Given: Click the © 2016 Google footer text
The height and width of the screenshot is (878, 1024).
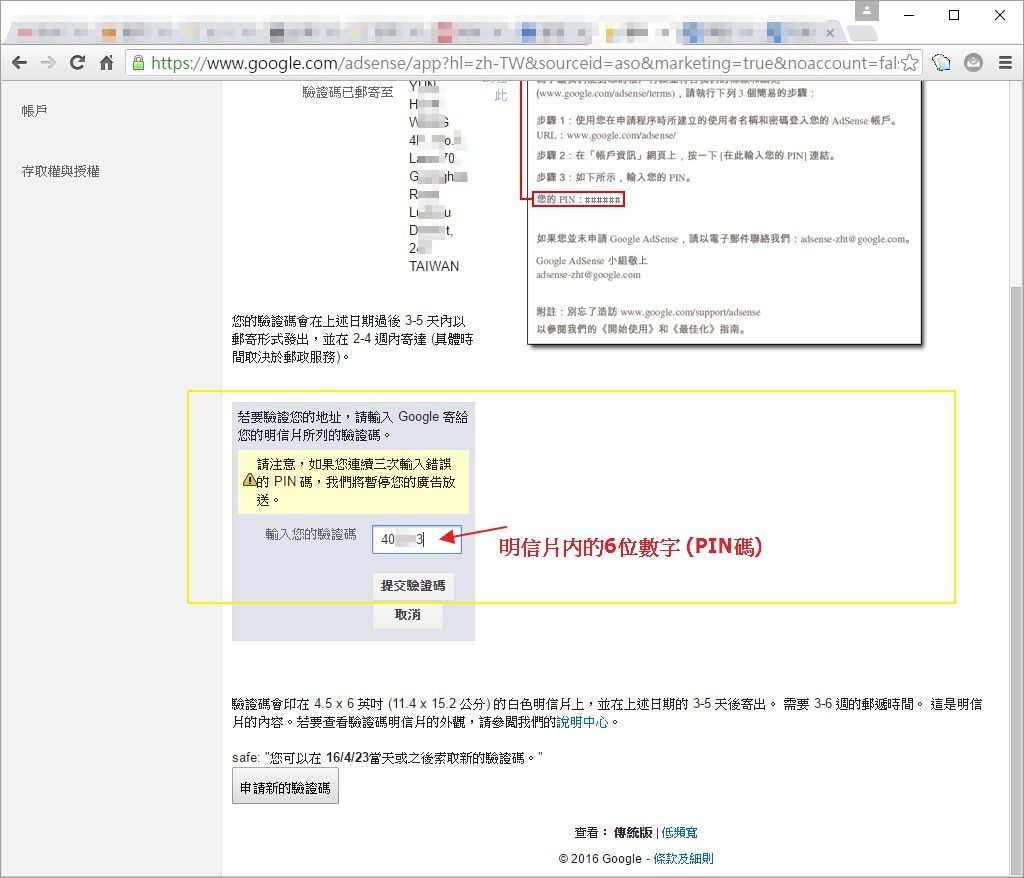Looking at the screenshot, I should pos(600,858).
